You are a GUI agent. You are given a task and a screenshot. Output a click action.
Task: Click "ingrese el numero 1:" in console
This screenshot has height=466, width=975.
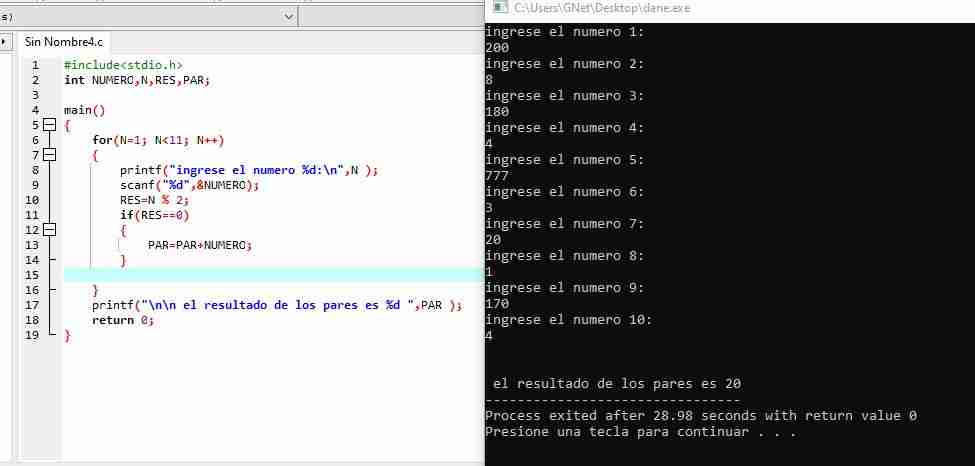pos(565,32)
